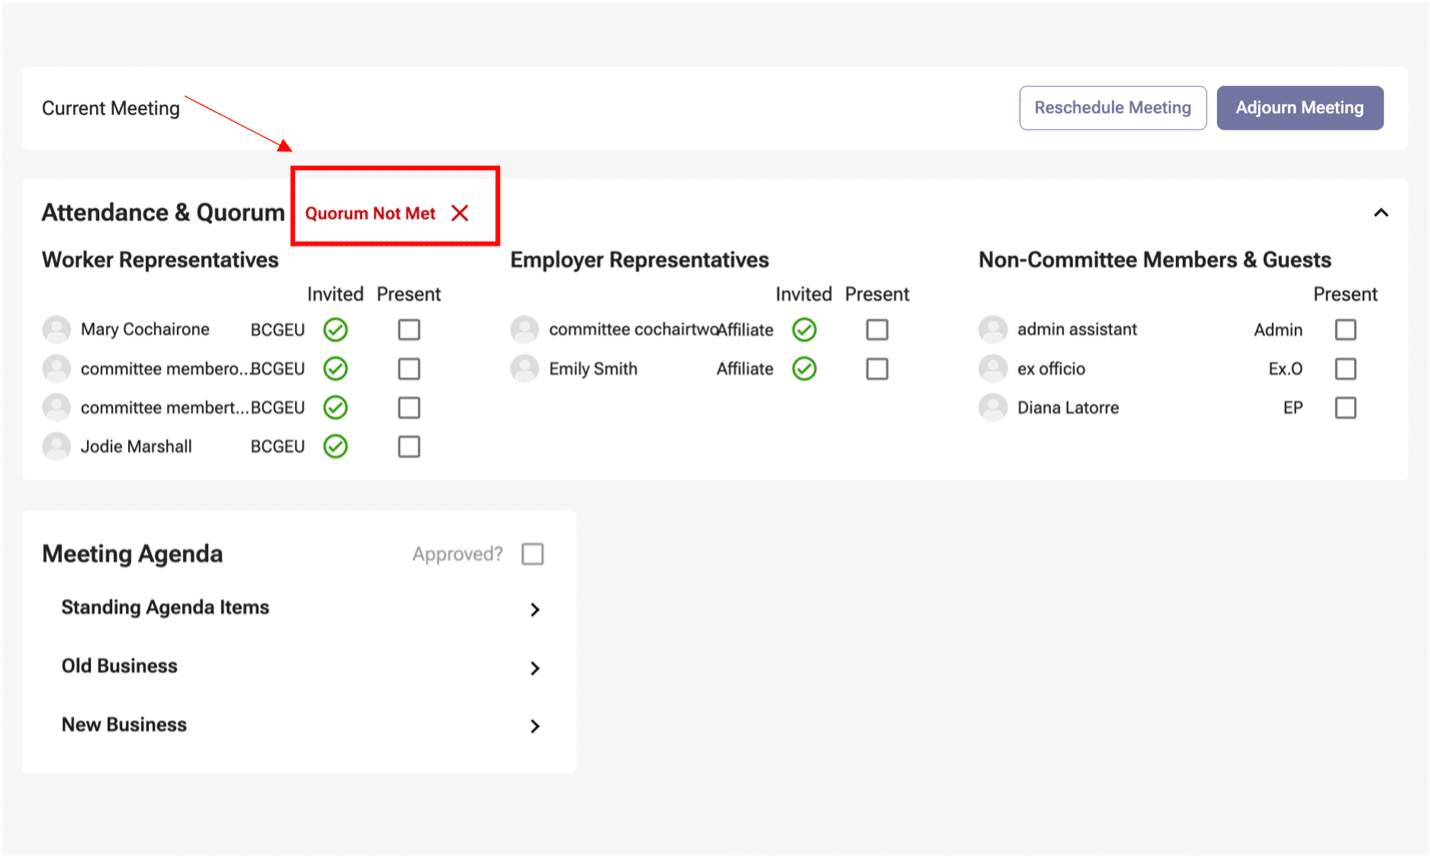Click Mary Cochairone's avatar icon

click(x=57, y=329)
